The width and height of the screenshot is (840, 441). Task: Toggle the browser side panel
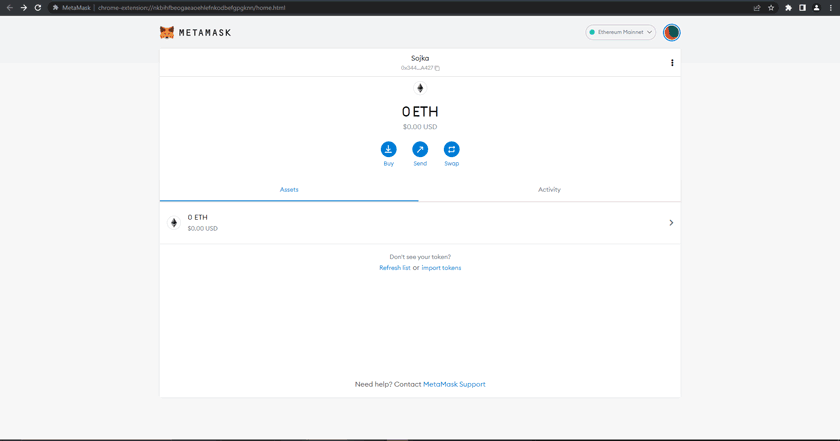802,8
